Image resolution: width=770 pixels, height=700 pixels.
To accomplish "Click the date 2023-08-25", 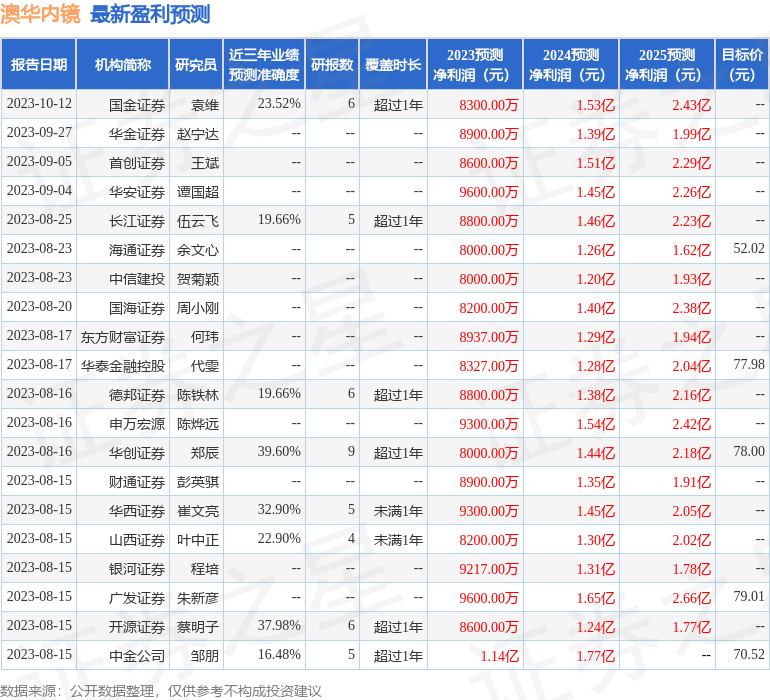I will click(x=39, y=220).
